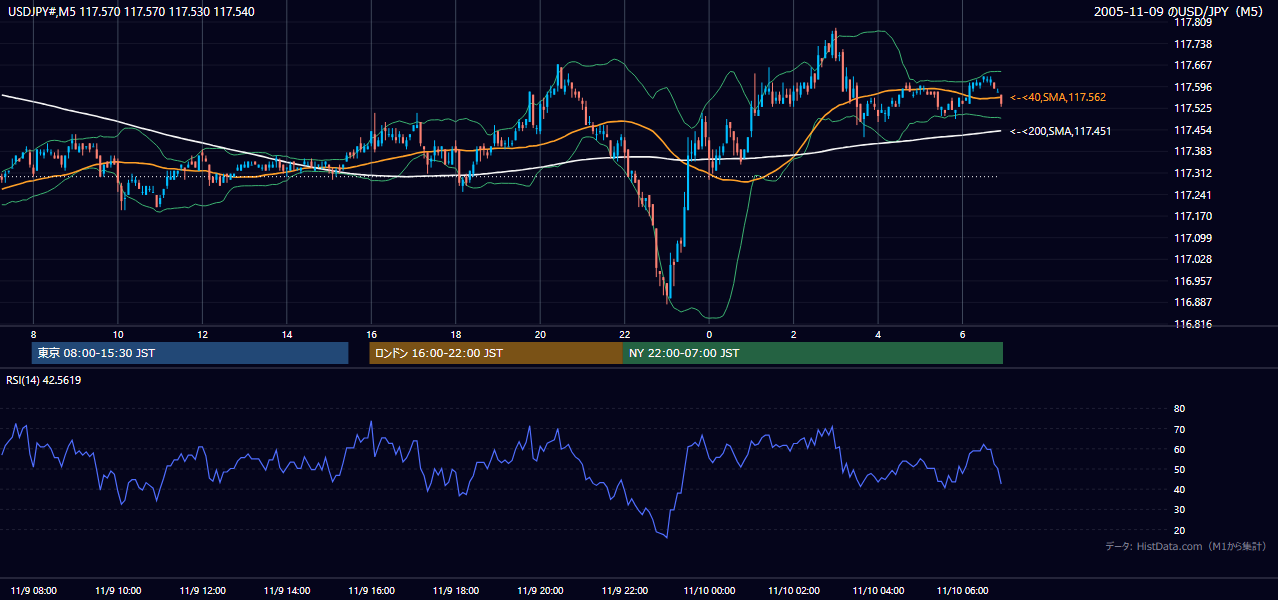Click price axis value 116.816

(1192, 324)
